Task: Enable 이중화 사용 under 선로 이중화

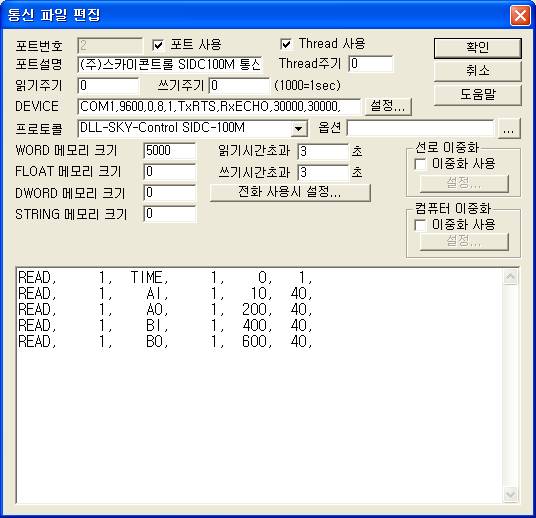Action: (x=420, y=164)
